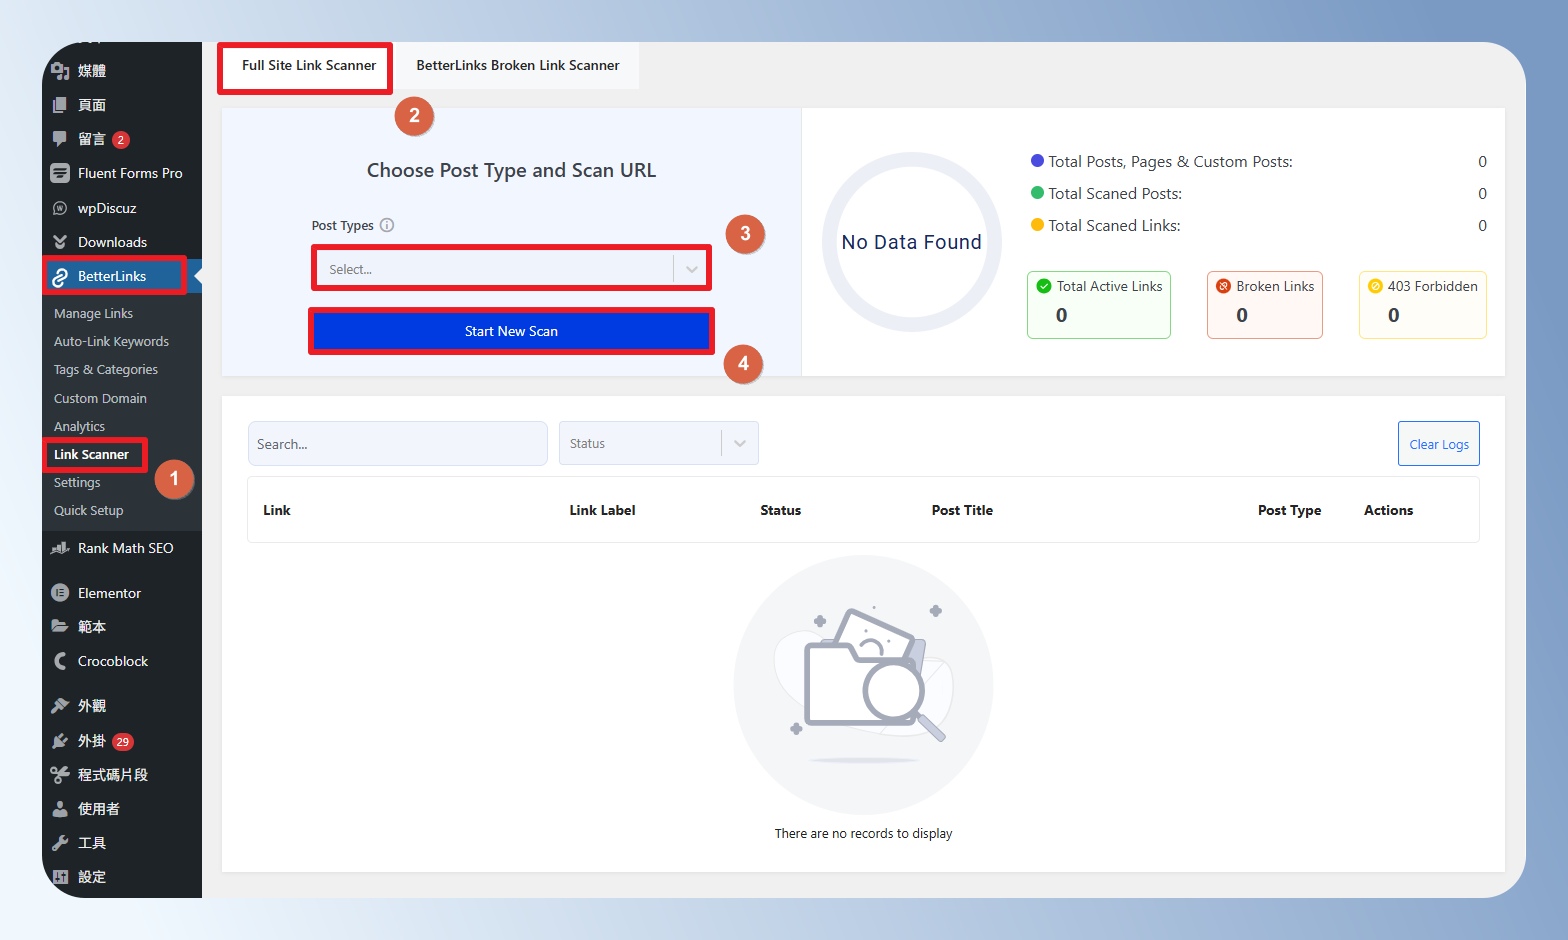Click the green Total Active Links check icon
Image resolution: width=1568 pixels, height=940 pixels.
click(1044, 286)
